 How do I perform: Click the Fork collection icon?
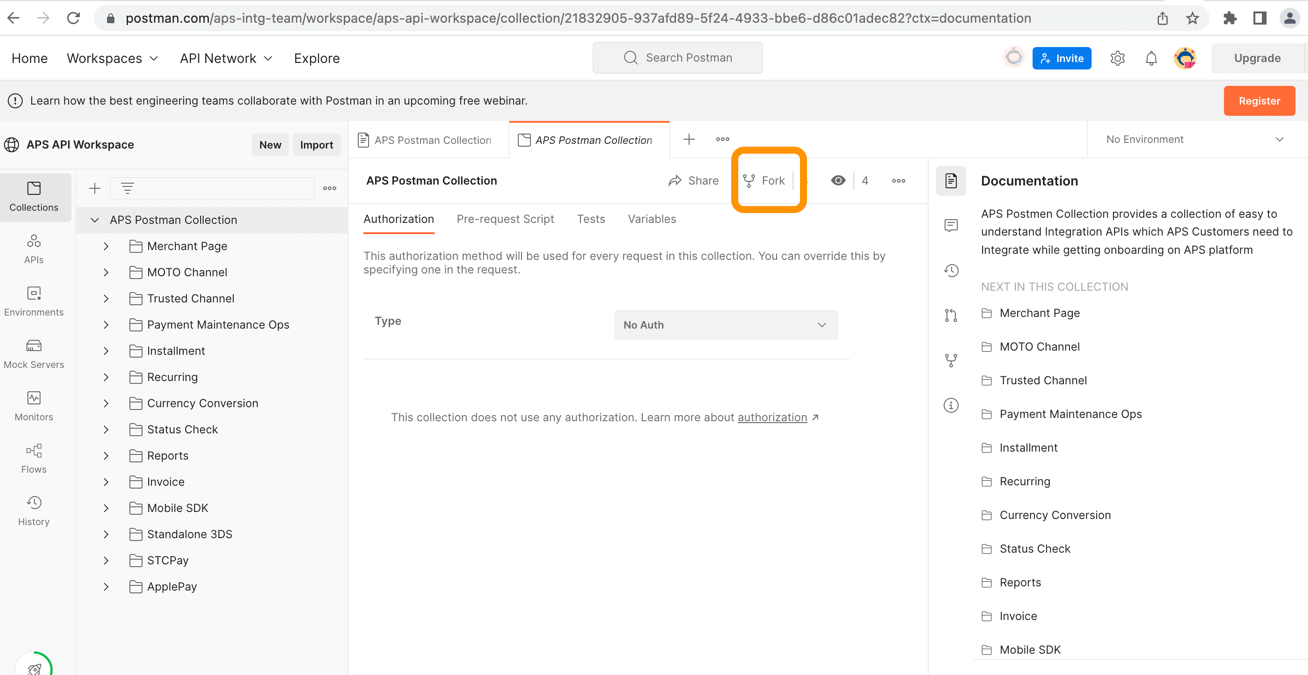[x=764, y=181]
